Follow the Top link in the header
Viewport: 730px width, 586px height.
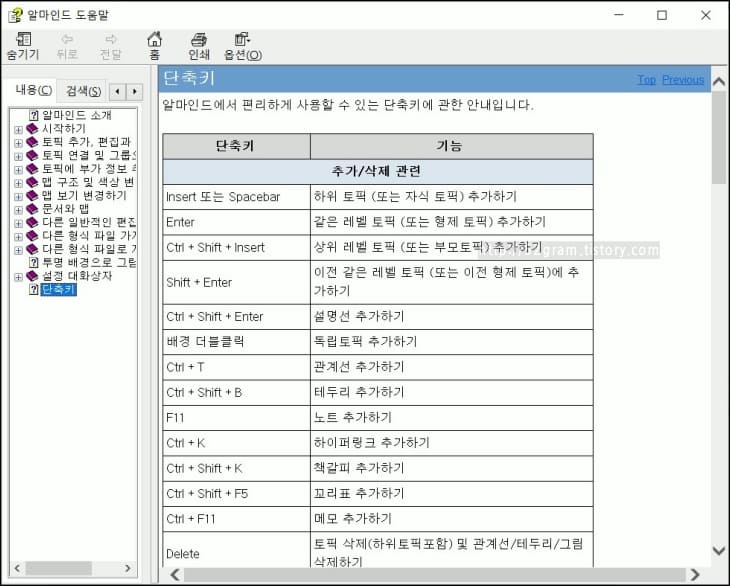point(647,80)
